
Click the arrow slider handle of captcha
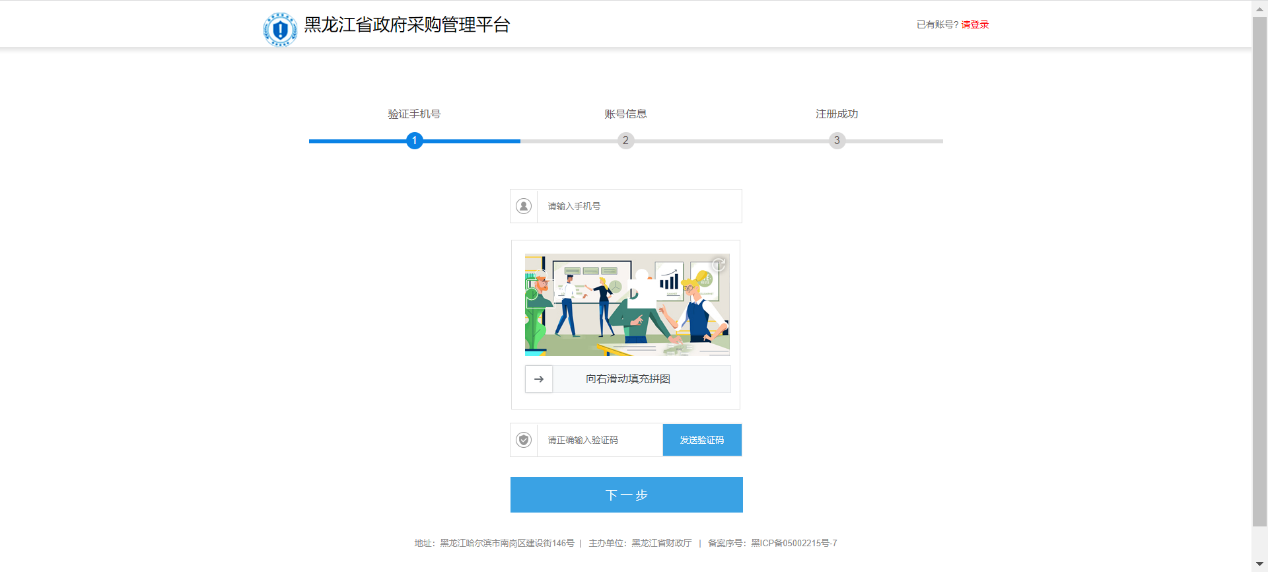539,379
